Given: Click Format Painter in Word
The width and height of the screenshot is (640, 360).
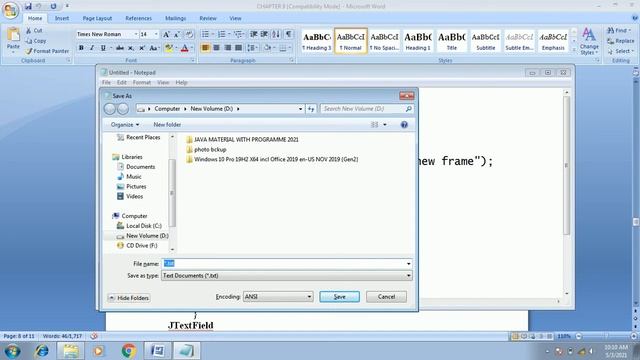Looking at the screenshot, I should 47,51.
